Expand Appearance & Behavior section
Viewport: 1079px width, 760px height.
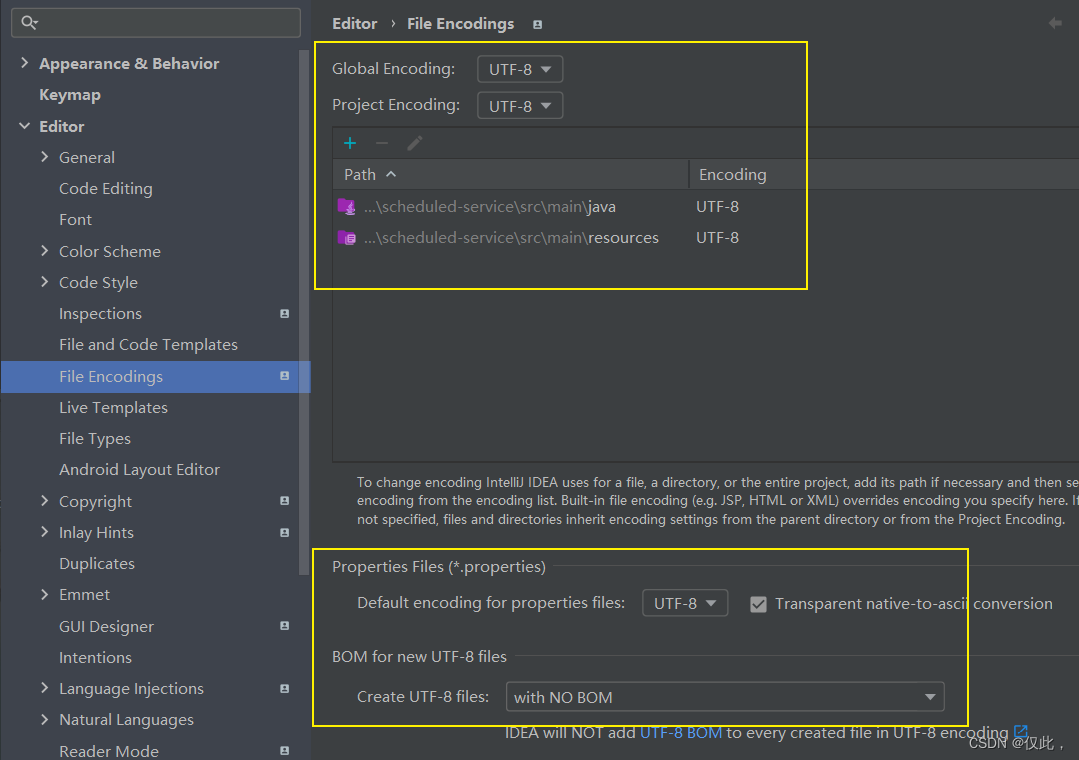[x=25, y=63]
